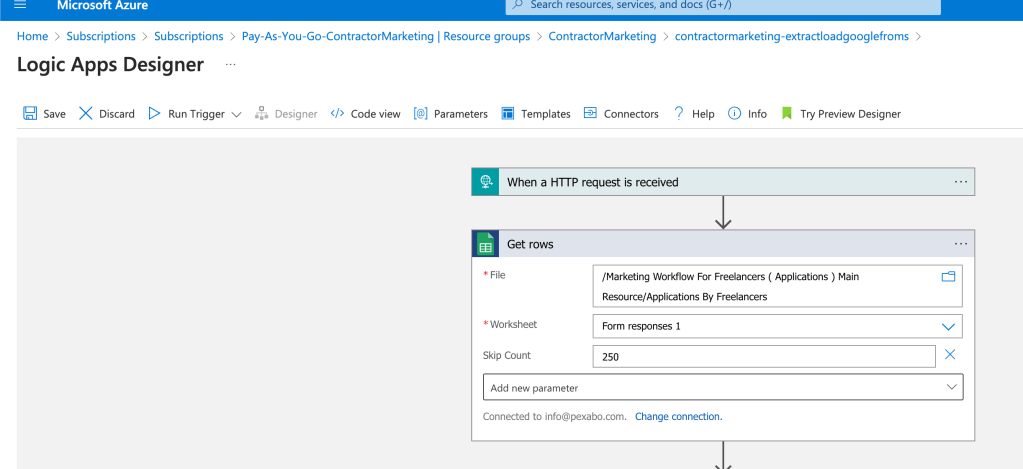Open Get rows action ellipsis menu

coord(961,244)
